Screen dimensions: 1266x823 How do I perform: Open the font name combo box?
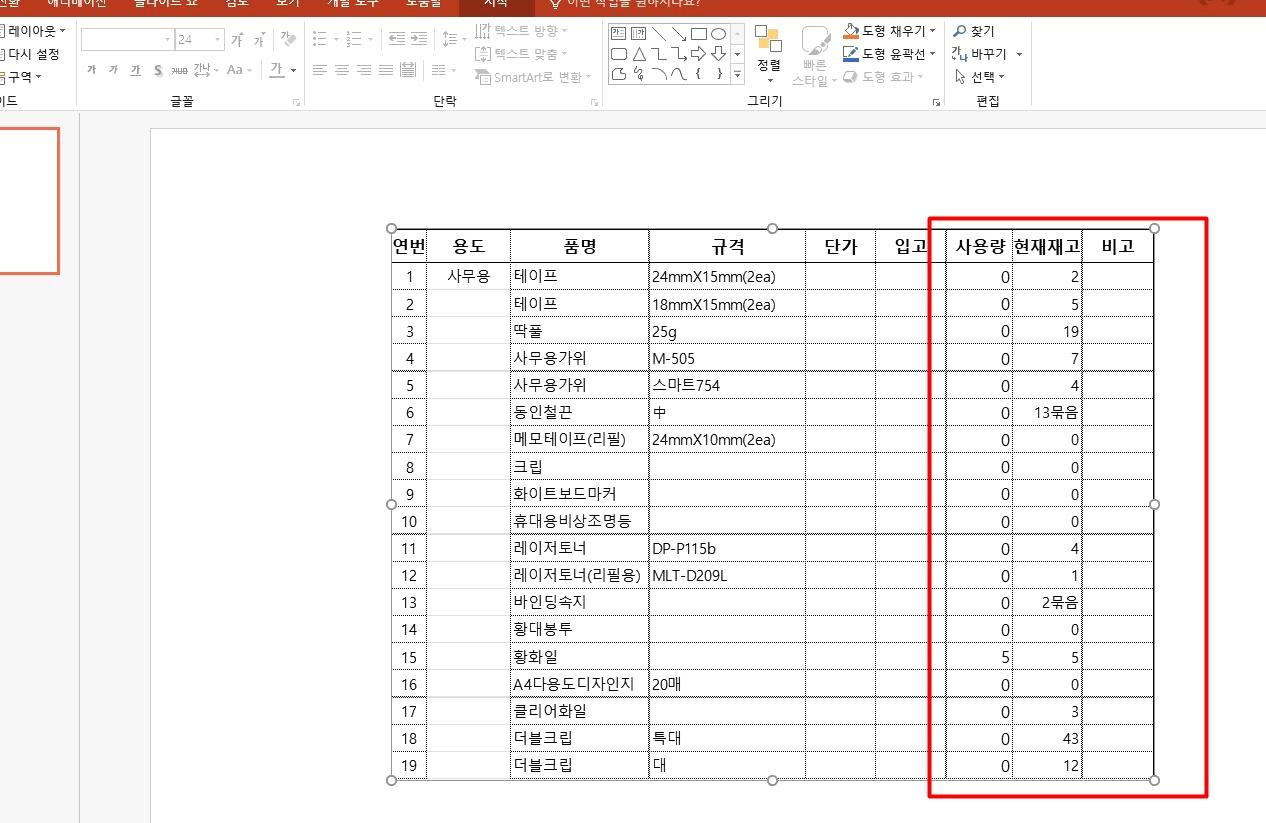(127, 40)
